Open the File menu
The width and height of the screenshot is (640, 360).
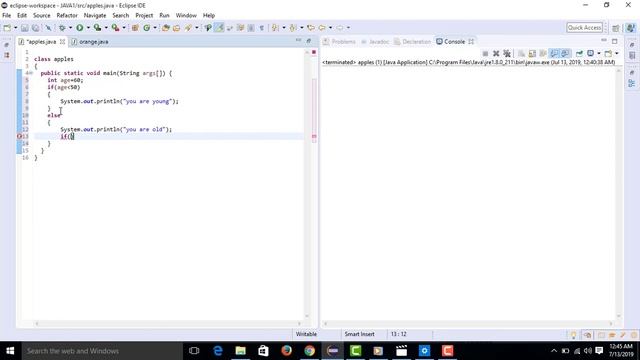pos(7,16)
